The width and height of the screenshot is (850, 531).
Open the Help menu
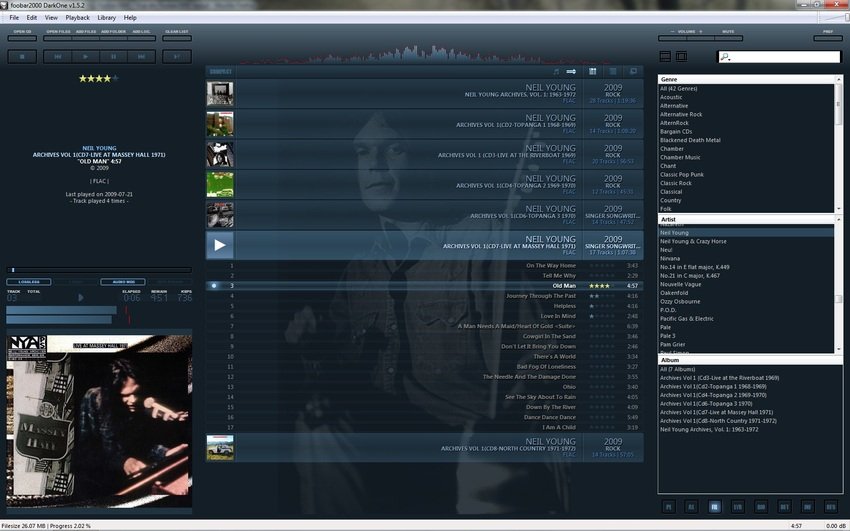130,17
